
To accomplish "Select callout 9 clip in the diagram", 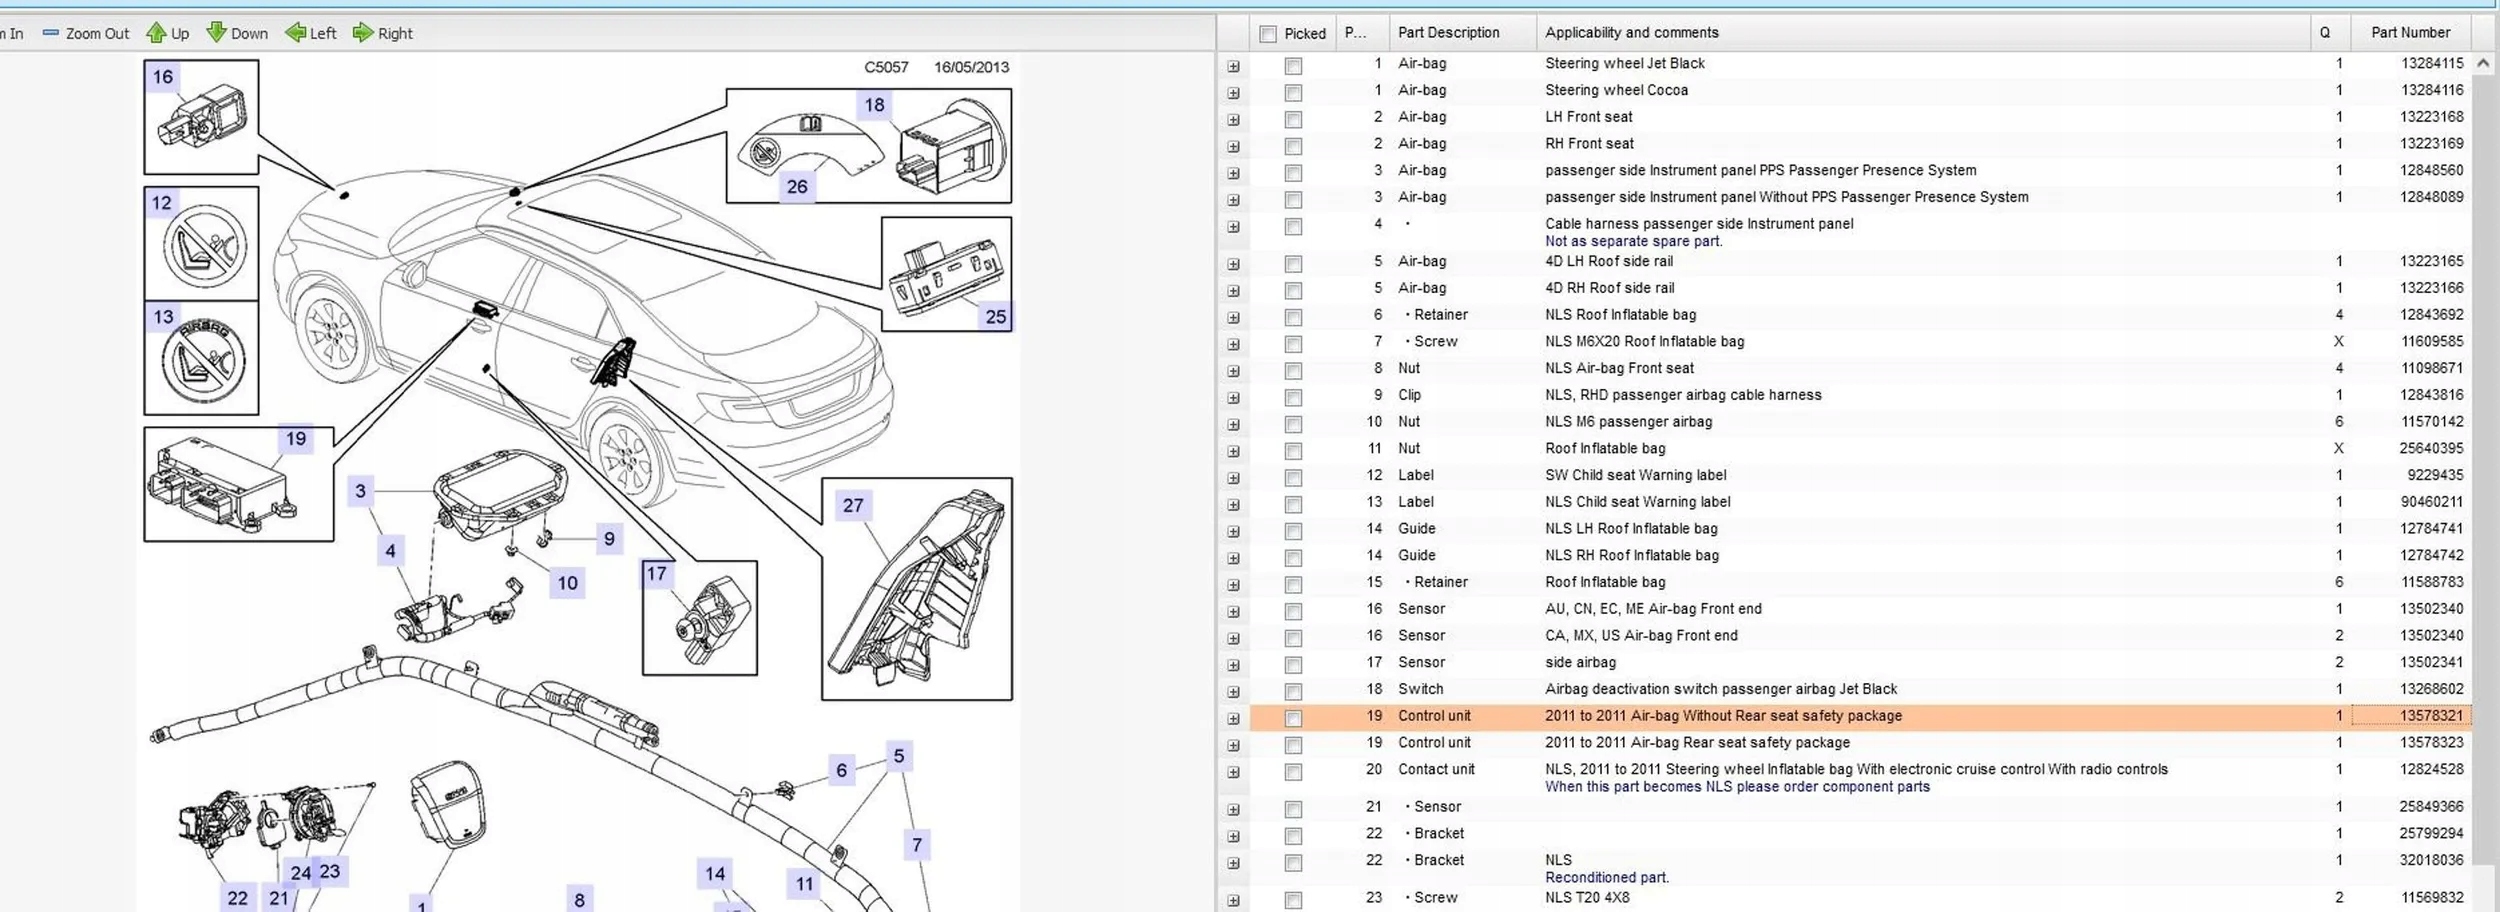I will tap(609, 539).
